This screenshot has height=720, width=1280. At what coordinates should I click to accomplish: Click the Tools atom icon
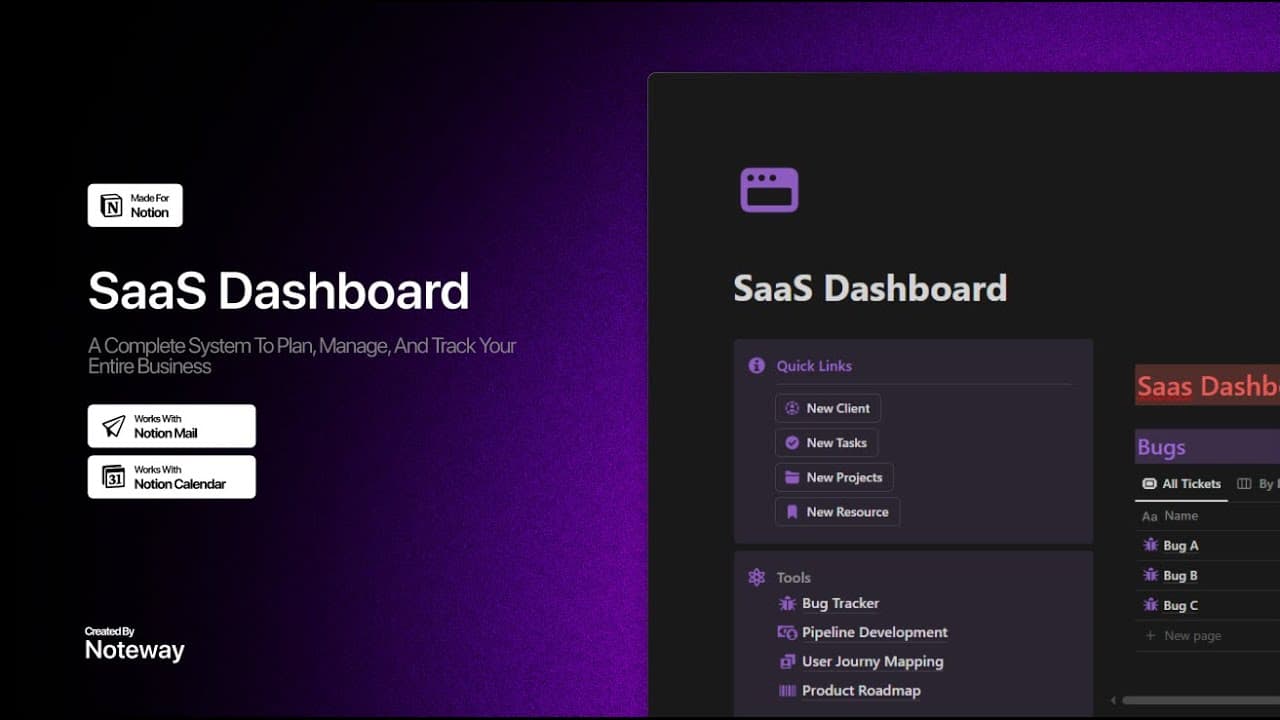click(756, 577)
